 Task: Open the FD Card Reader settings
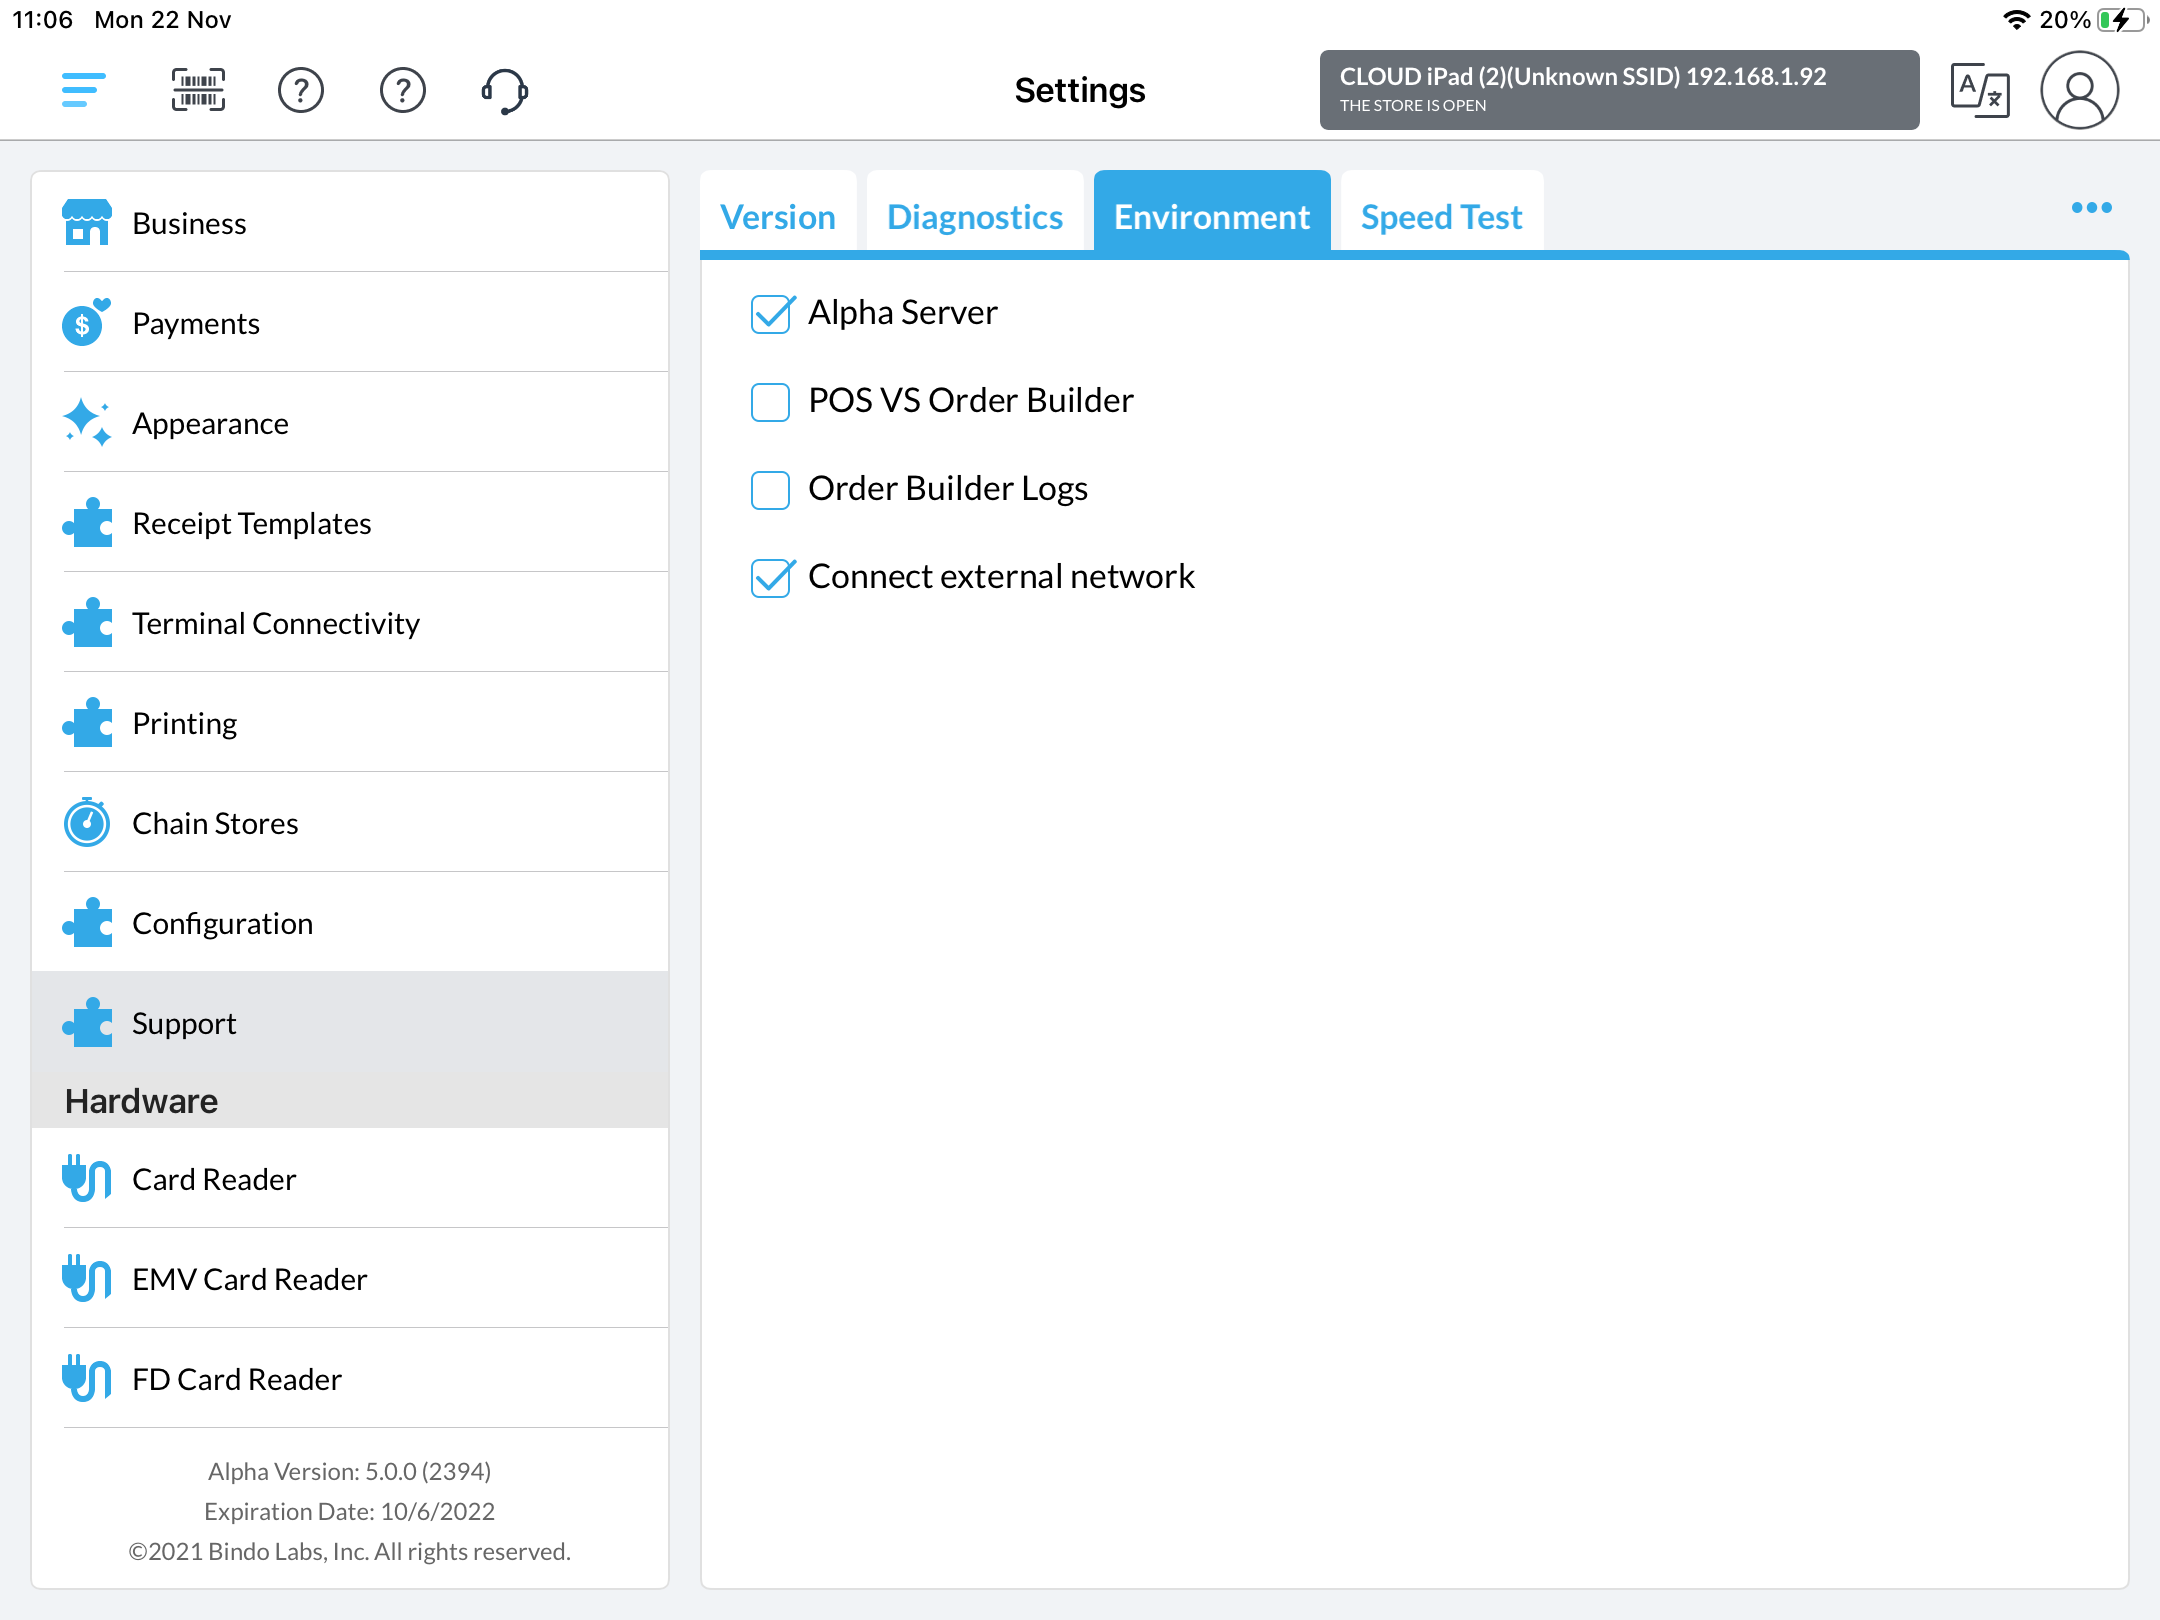click(237, 1379)
